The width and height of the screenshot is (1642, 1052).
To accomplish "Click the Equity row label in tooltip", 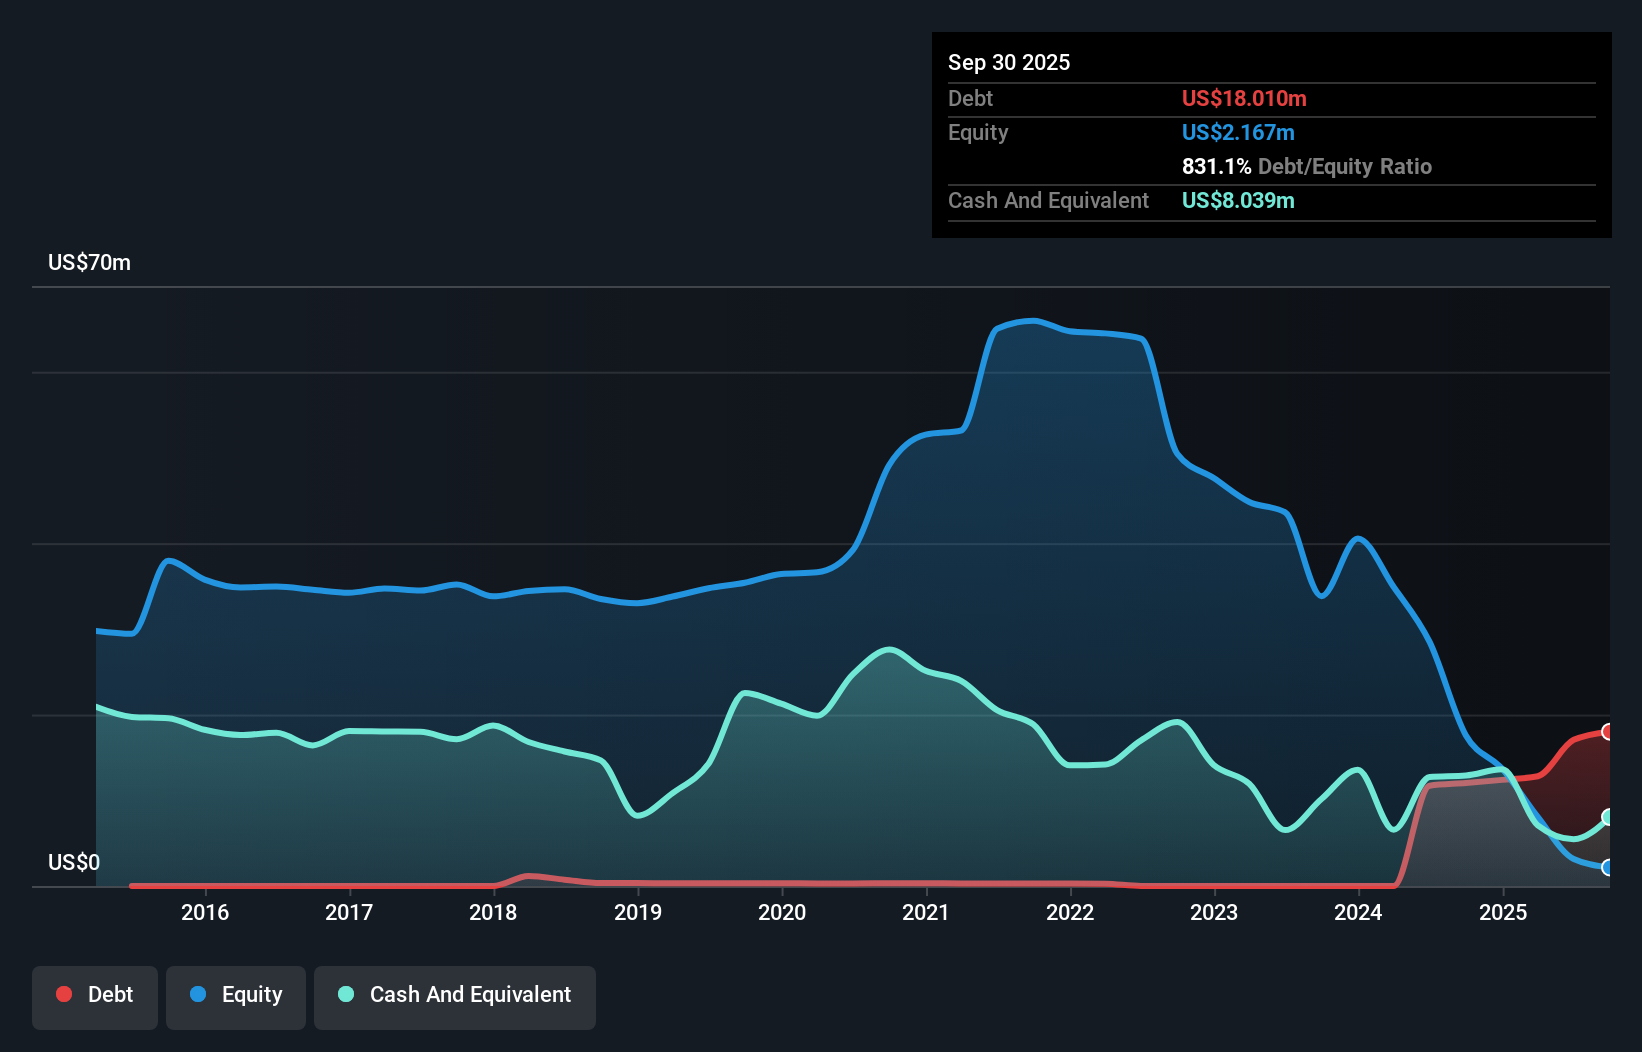I will pyautogui.click(x=978, y=132).
